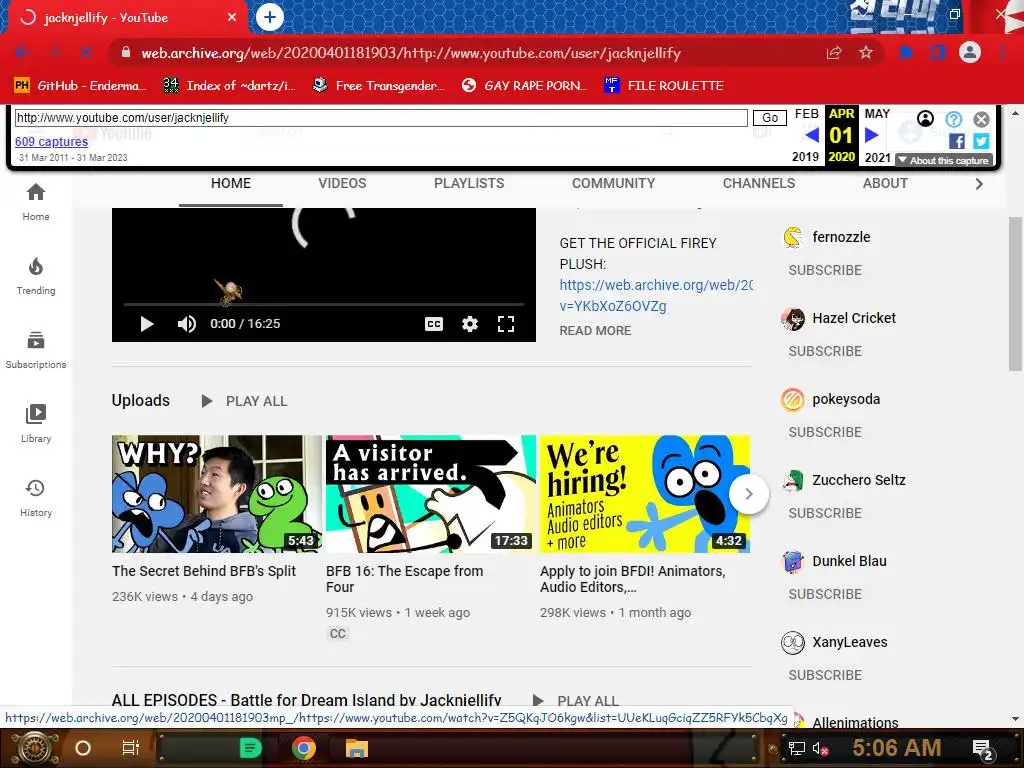Stop page loading in browser toolbar
The image size is (1024, 768).
86,53
